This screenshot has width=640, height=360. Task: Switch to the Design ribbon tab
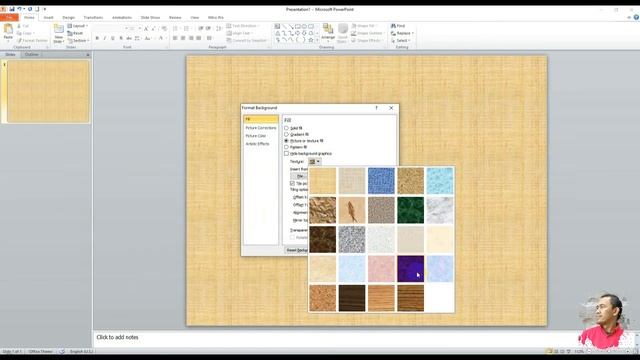(x=69, y=18)
